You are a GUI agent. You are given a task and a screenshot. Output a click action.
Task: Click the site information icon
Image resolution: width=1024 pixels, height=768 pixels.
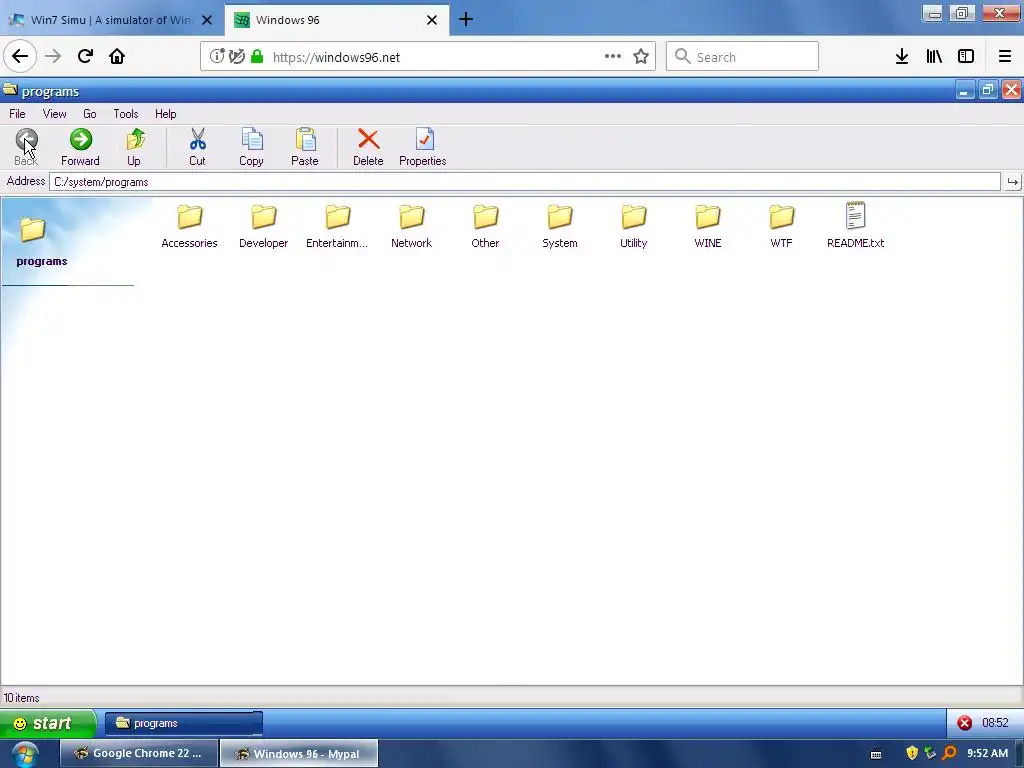(217, 56)
